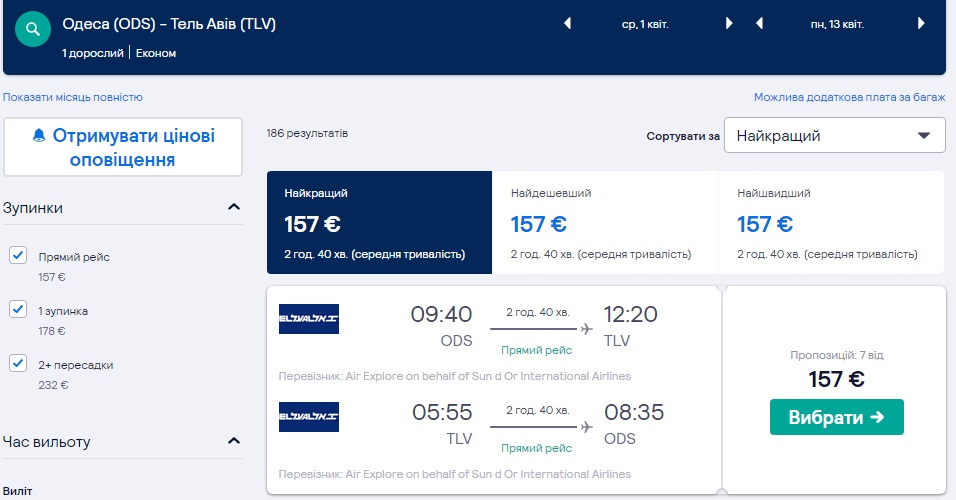This screenshot has width=956, height=500.
Task: Toggle the 1 зупинка checkbox
Action: click(18, 310)
